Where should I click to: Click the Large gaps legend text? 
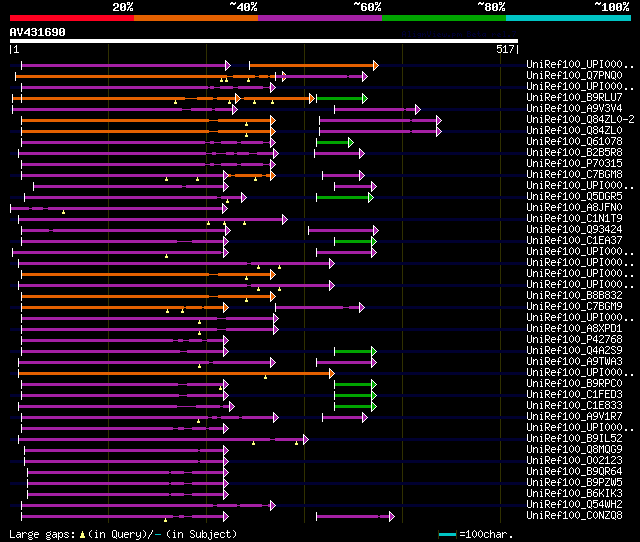point(123,534)
